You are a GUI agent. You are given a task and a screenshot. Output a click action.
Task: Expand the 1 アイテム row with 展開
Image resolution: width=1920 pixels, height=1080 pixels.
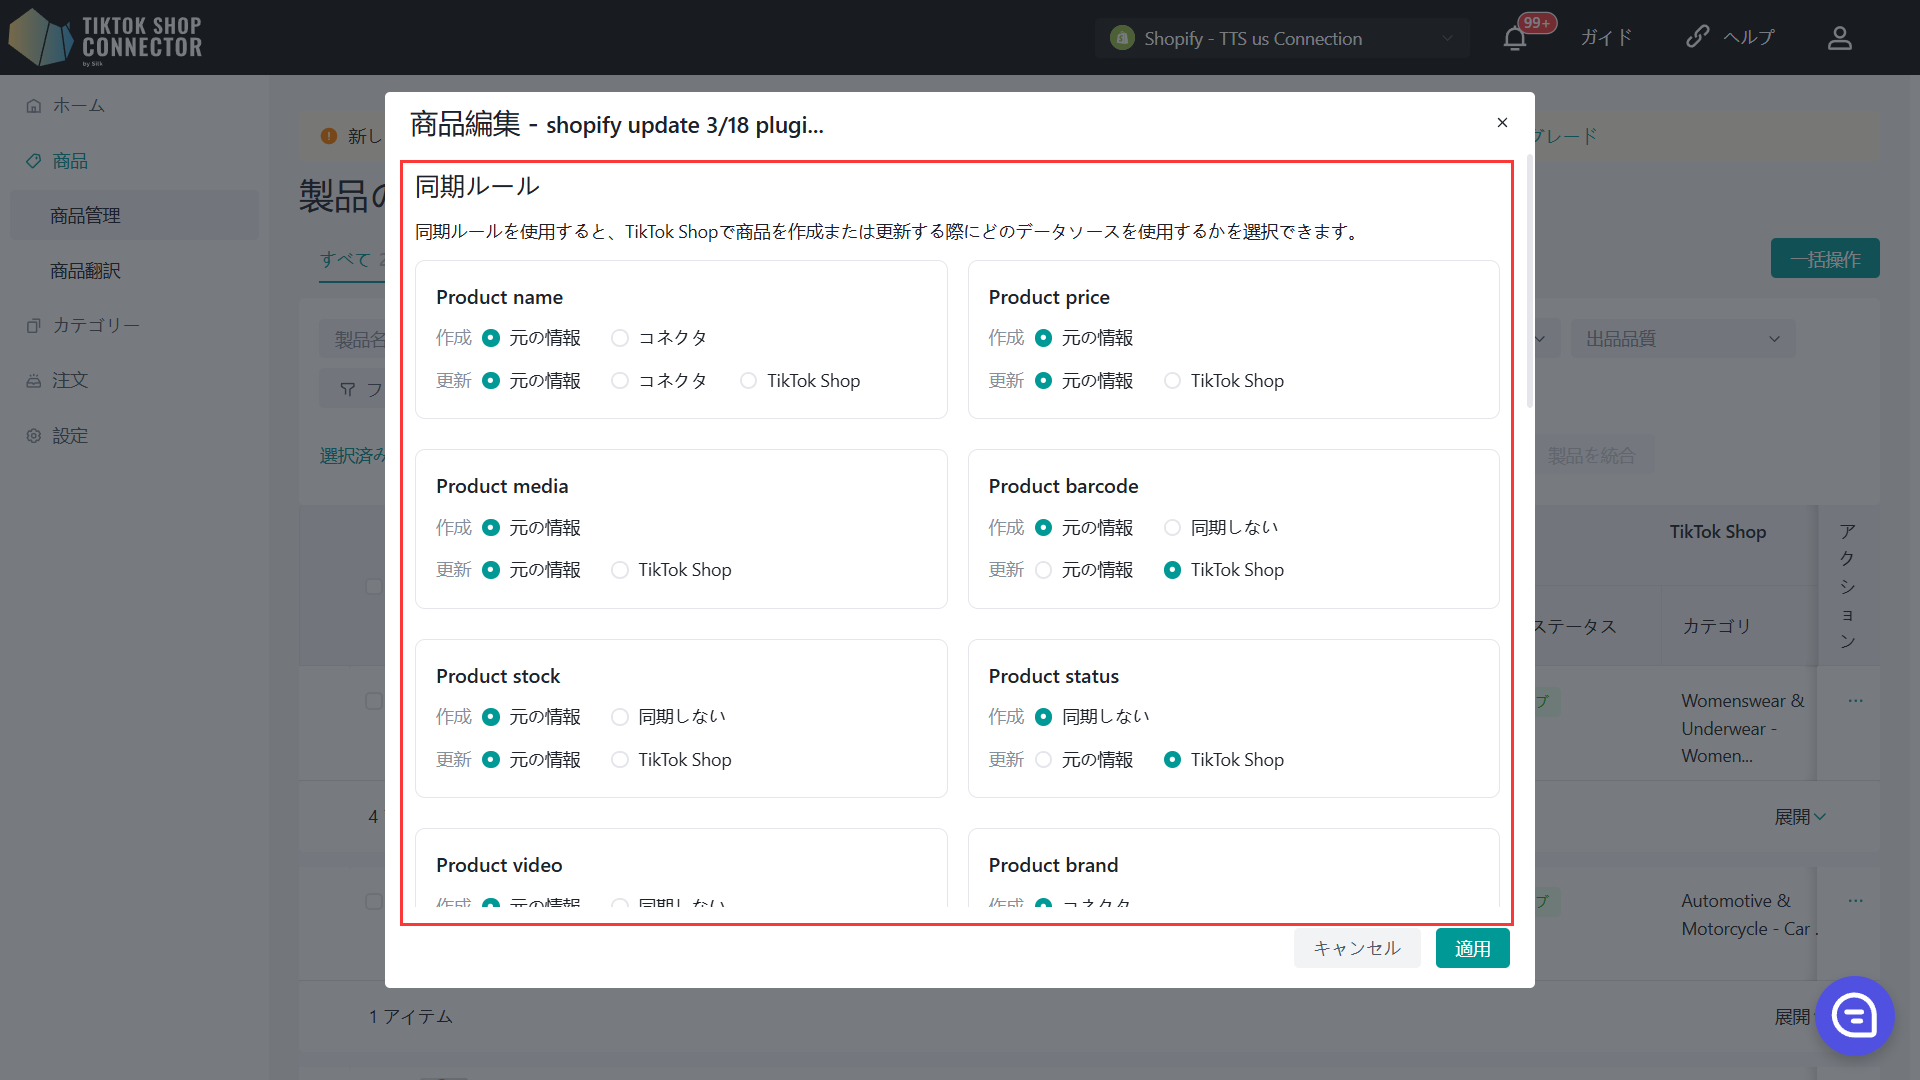pos(1794,1017)
